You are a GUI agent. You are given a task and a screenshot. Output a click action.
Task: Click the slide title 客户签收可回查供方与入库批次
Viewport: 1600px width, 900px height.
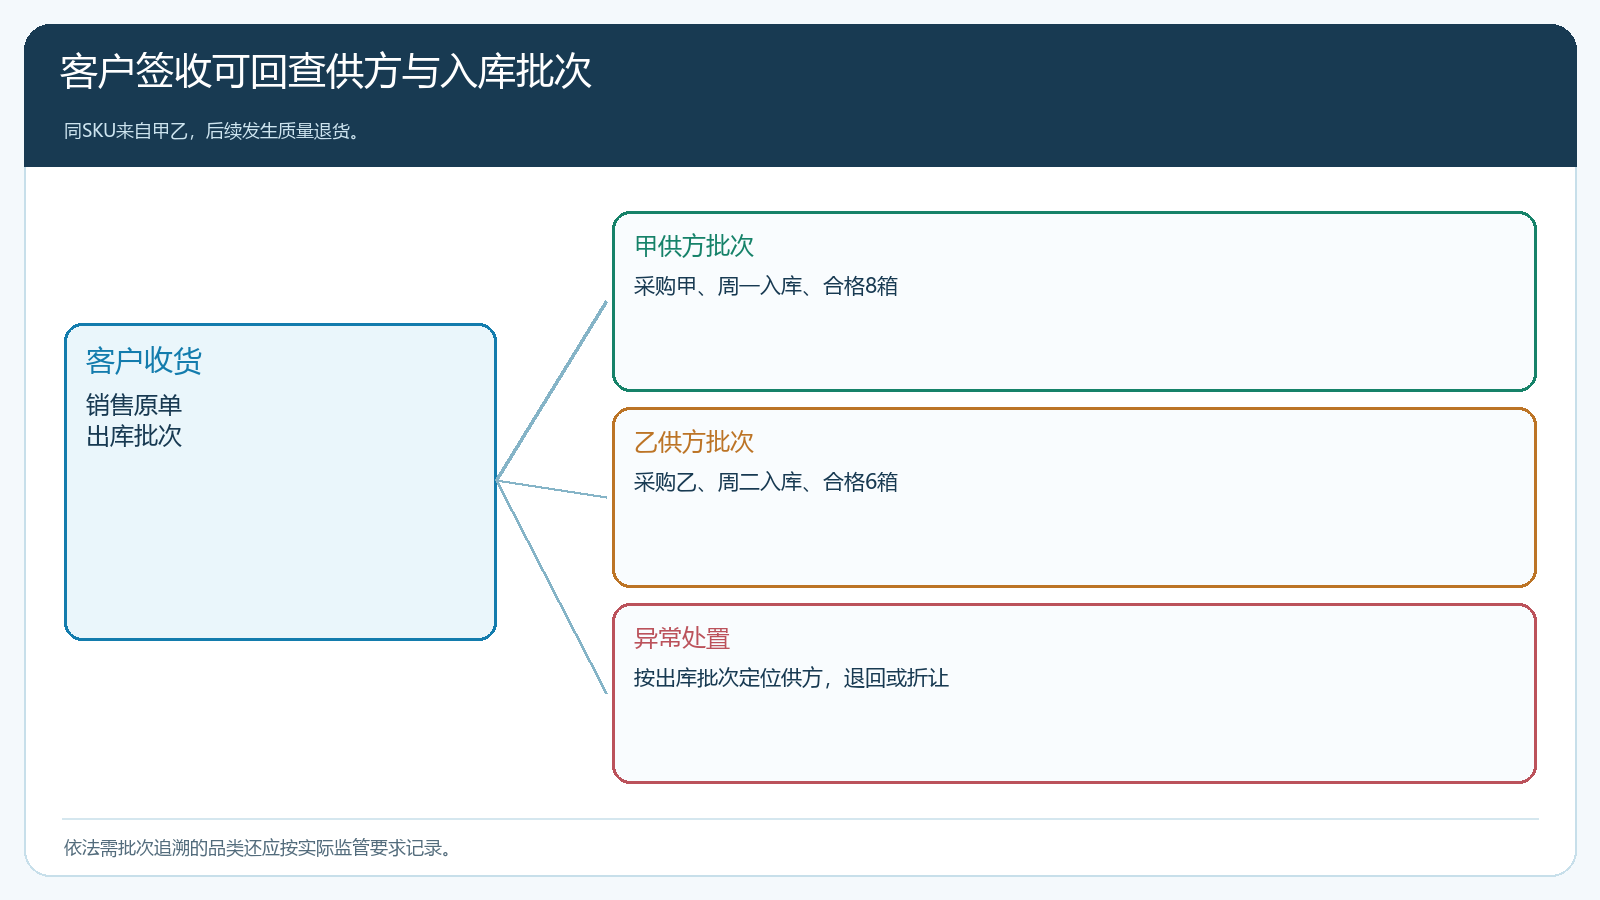(326, 72)
